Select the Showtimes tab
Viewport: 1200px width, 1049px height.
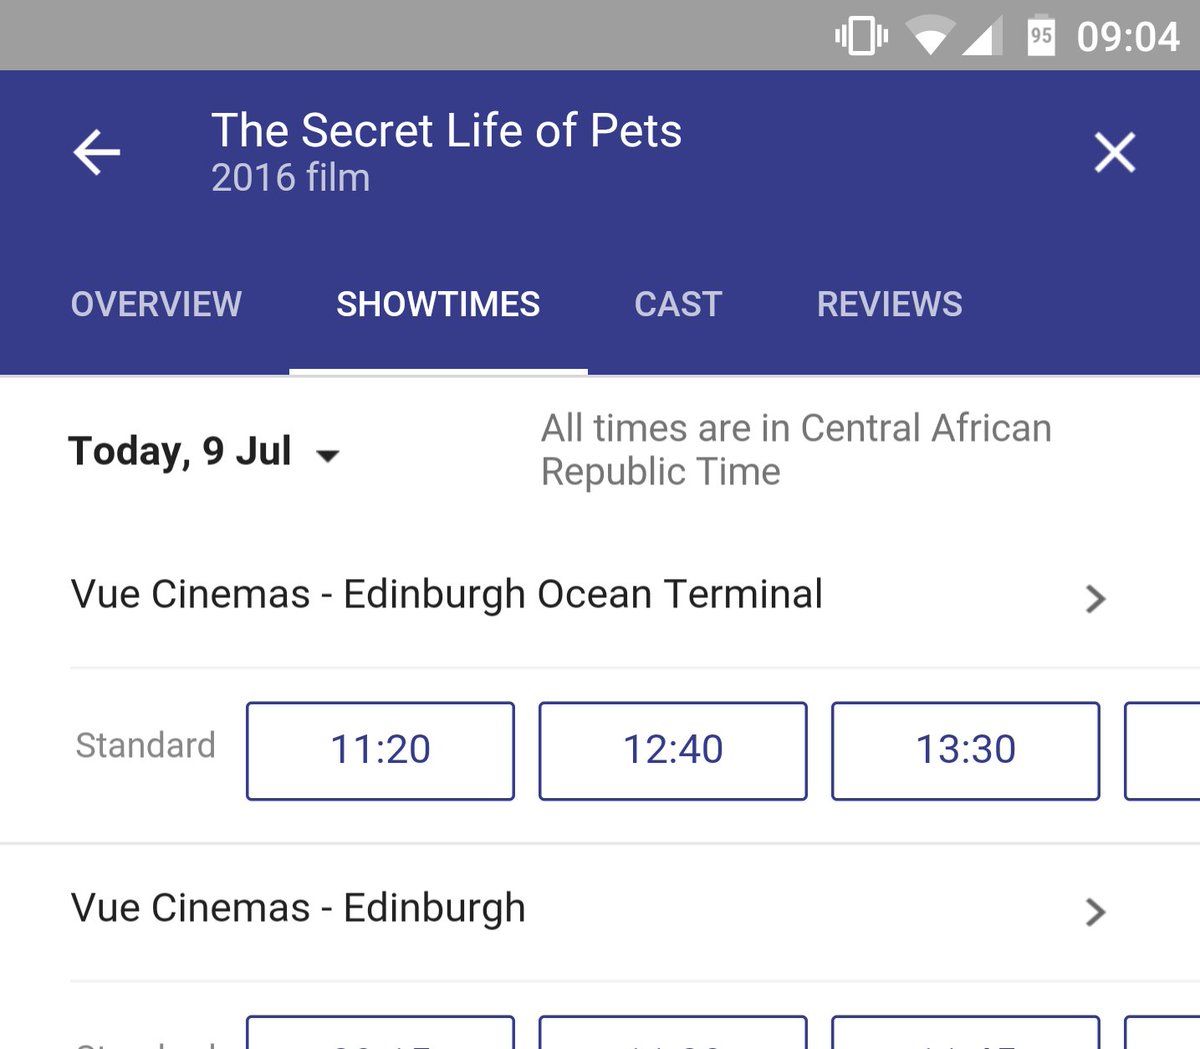pos(438,304)
